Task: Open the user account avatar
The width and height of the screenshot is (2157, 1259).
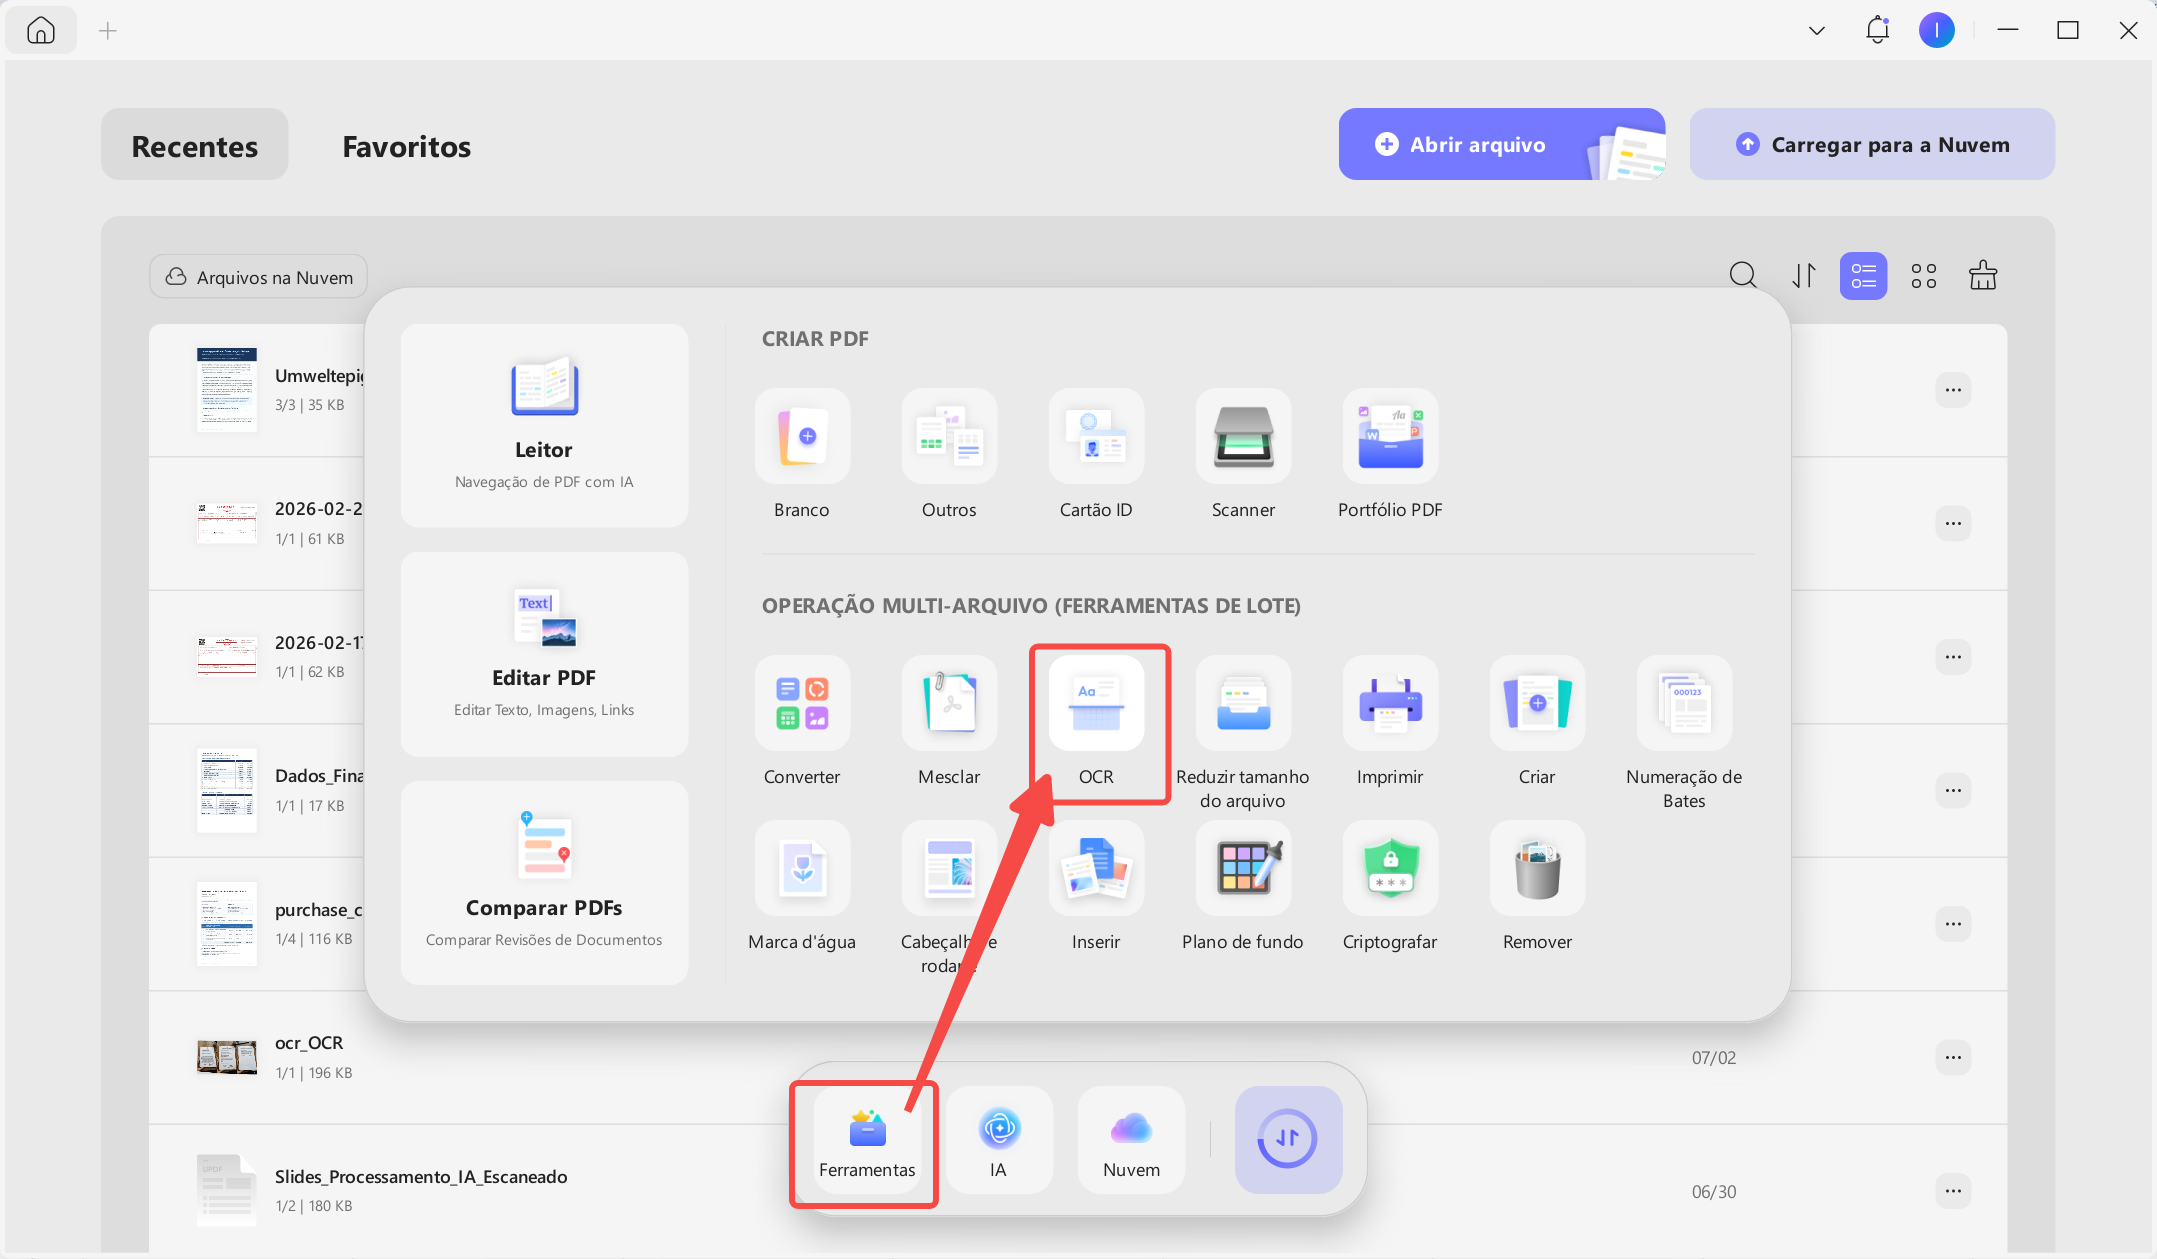Action: click(x=1936, y=30)
